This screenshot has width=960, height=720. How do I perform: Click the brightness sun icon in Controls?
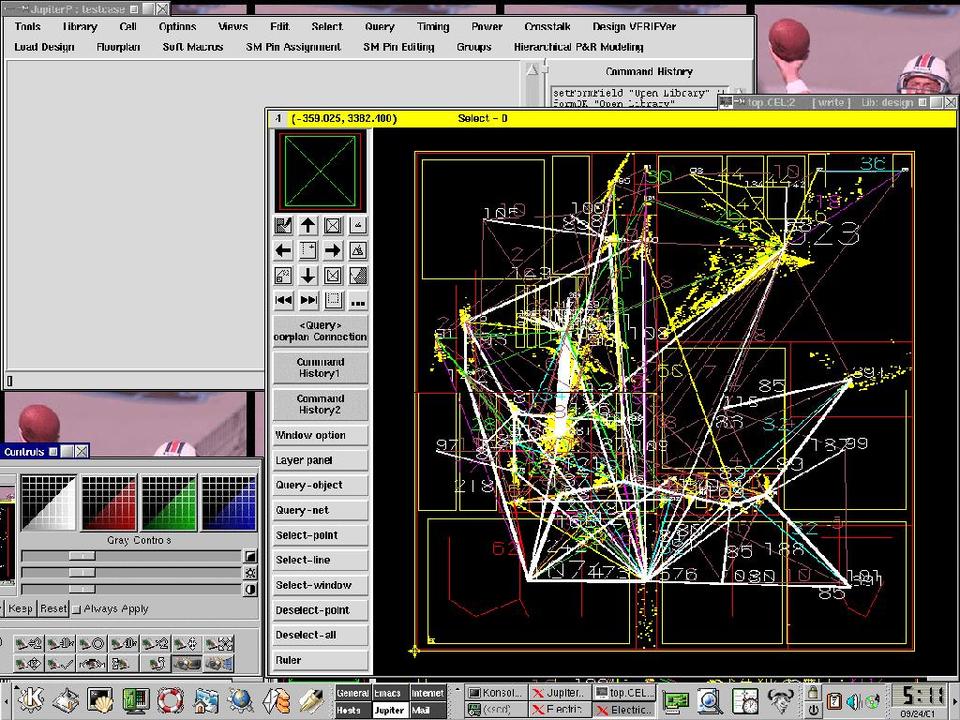click(x=250, y=573)
